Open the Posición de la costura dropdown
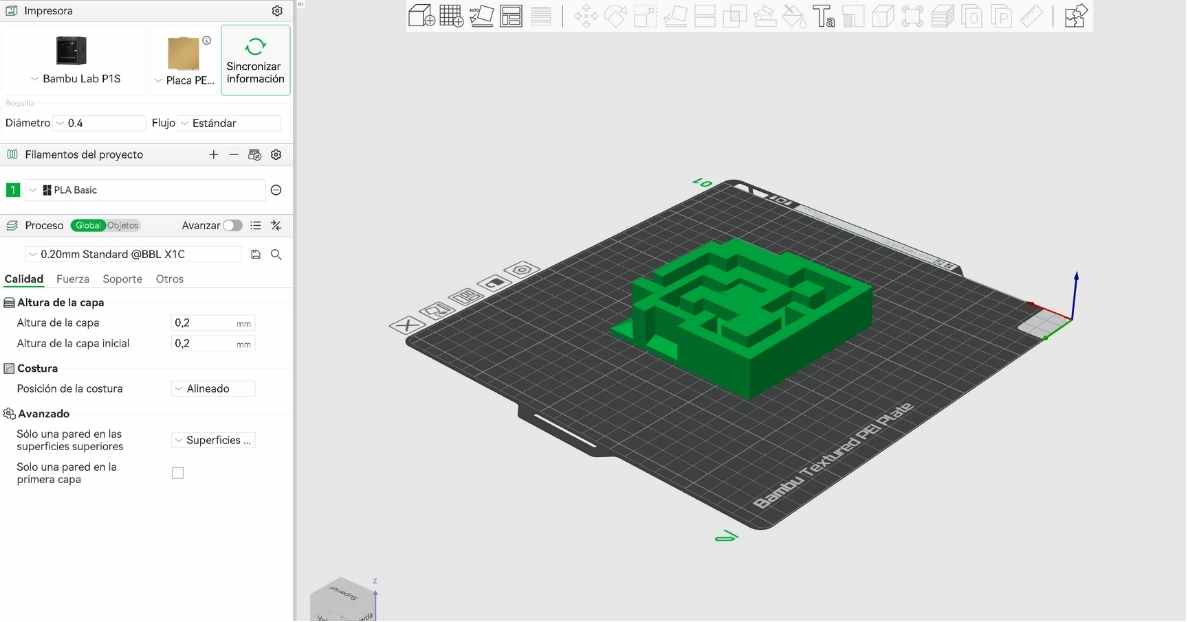1187x622 pixels. (211, 388)
